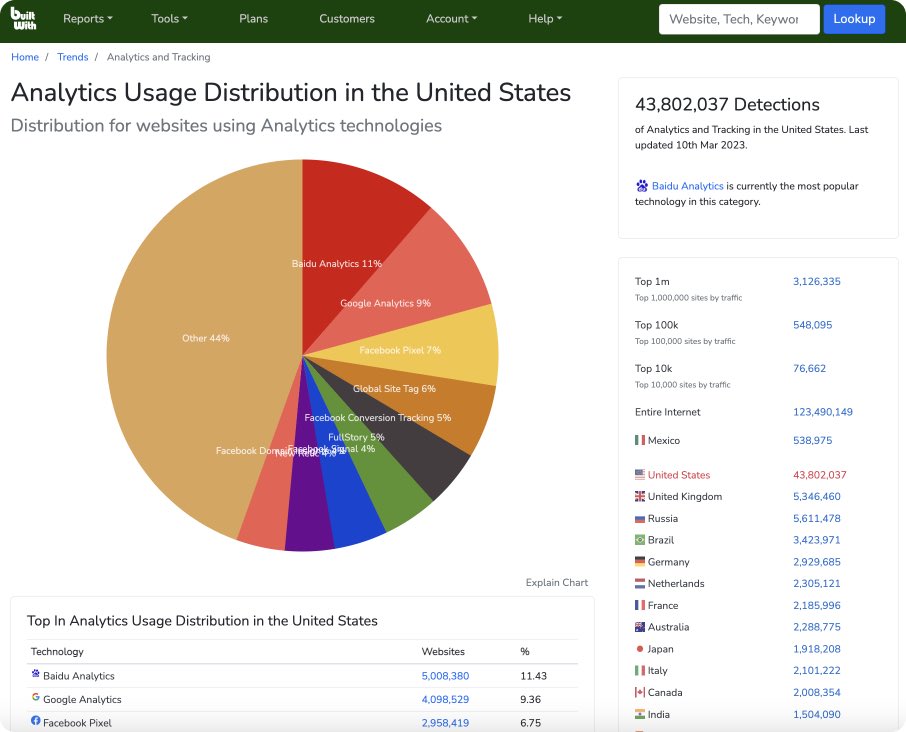This screenshot has width=906, height=732.
Task: Expand the Help dropdown
Action: (x=545, y=18)
